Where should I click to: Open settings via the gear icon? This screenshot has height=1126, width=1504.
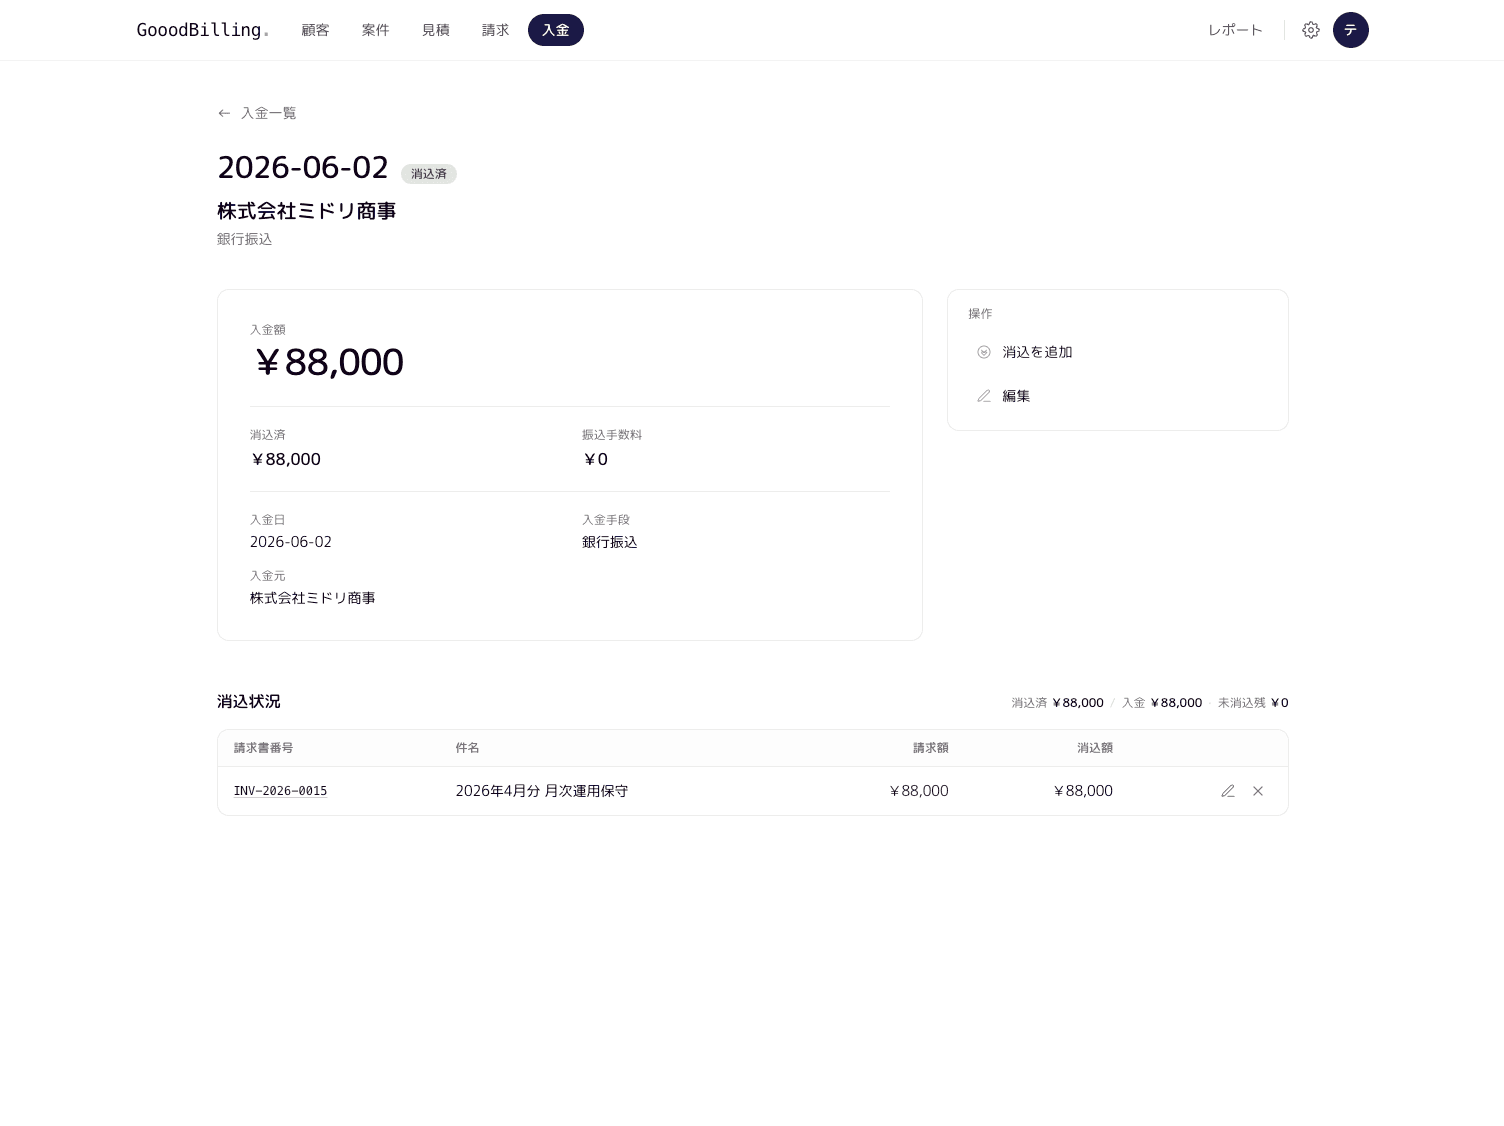(1311, 30)
